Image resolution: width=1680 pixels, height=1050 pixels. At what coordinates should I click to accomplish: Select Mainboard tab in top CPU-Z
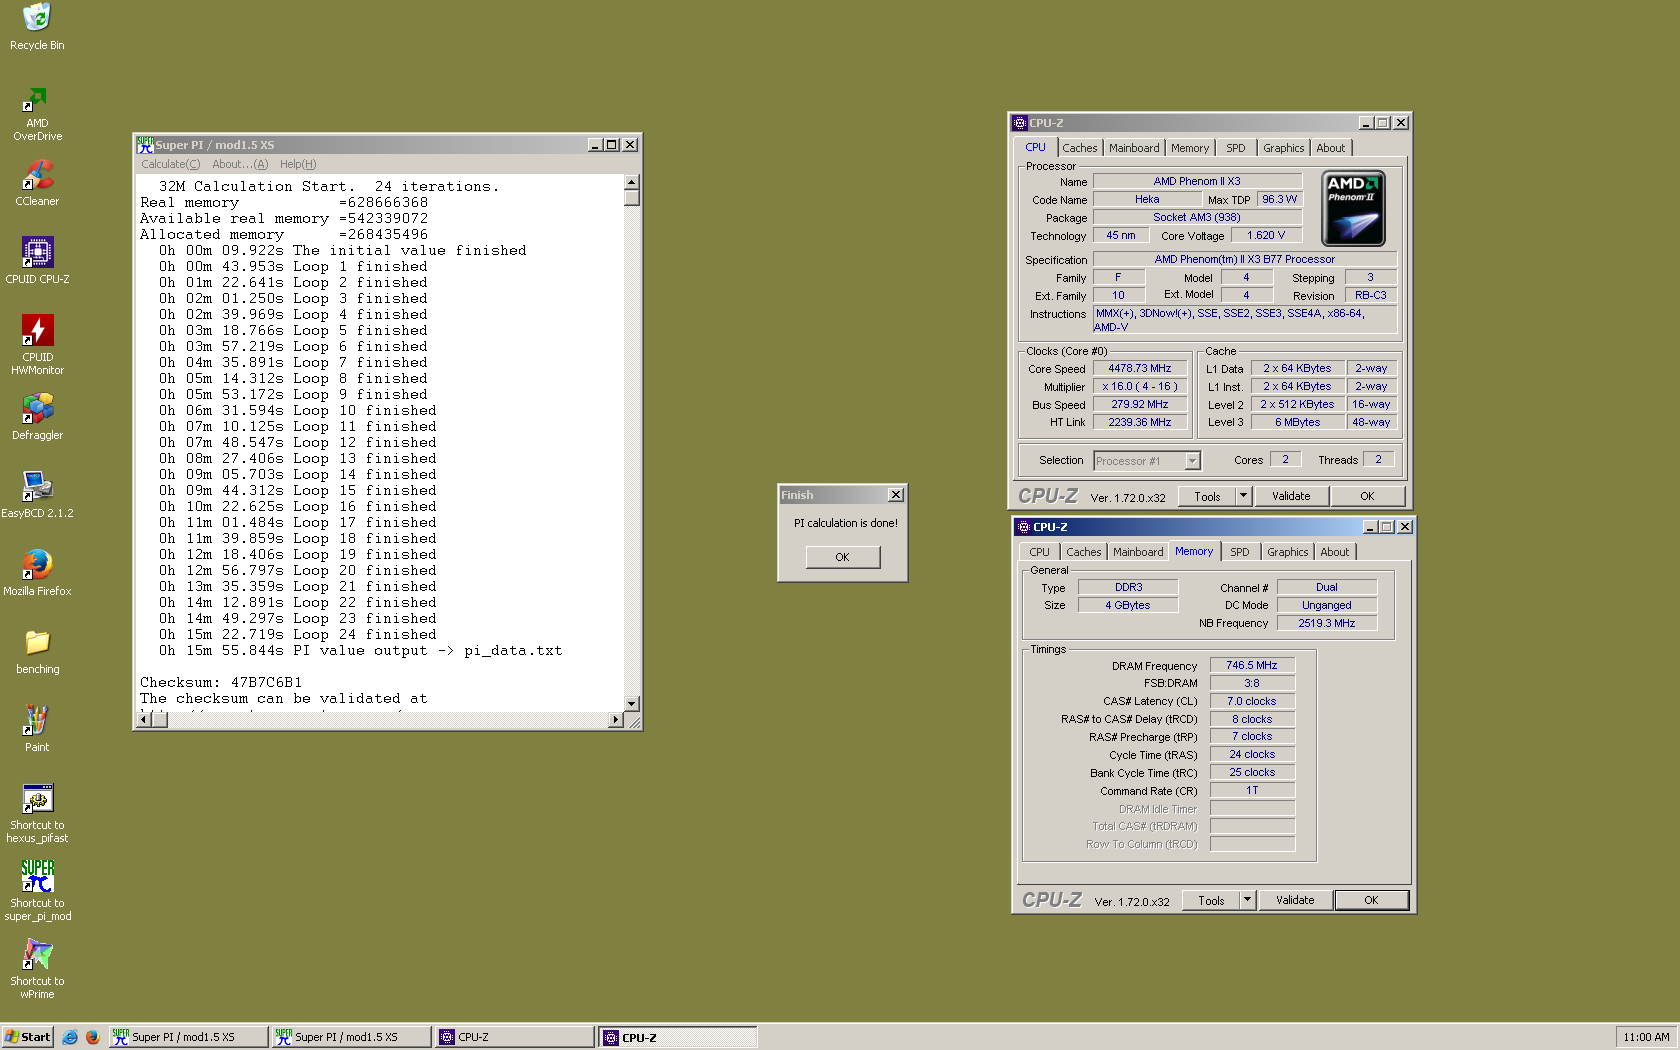point(1134,148)
